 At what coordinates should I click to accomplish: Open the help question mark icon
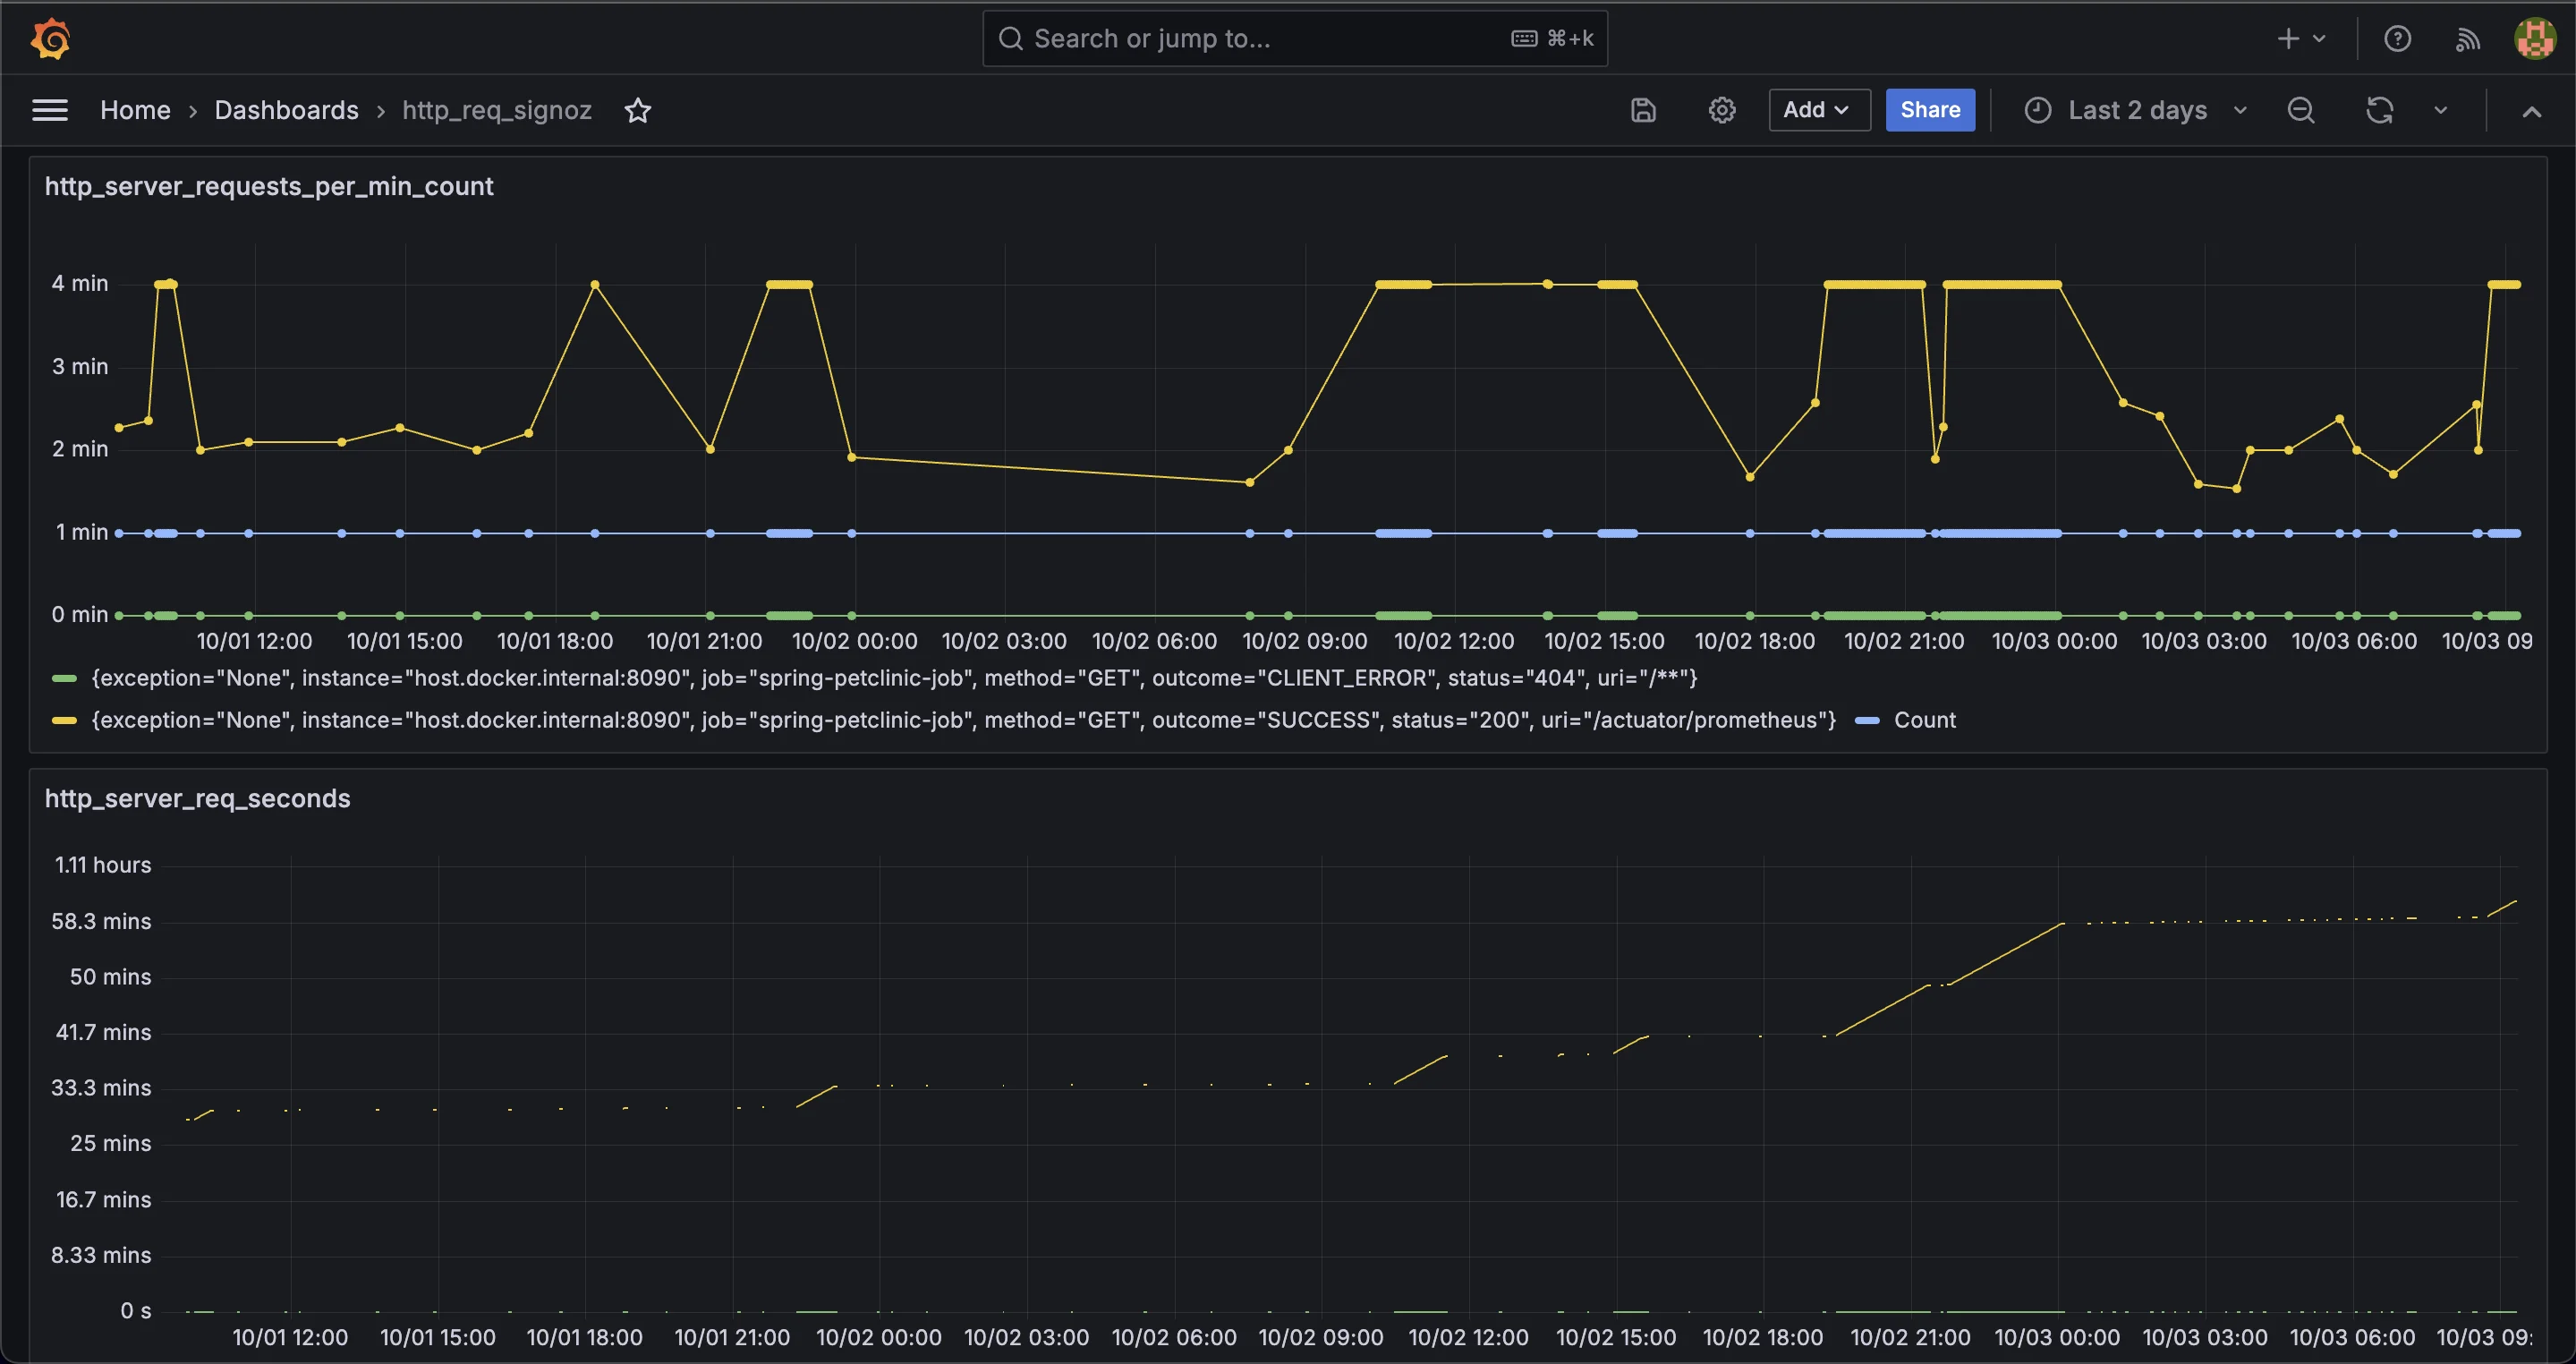tap(2397, 39)
